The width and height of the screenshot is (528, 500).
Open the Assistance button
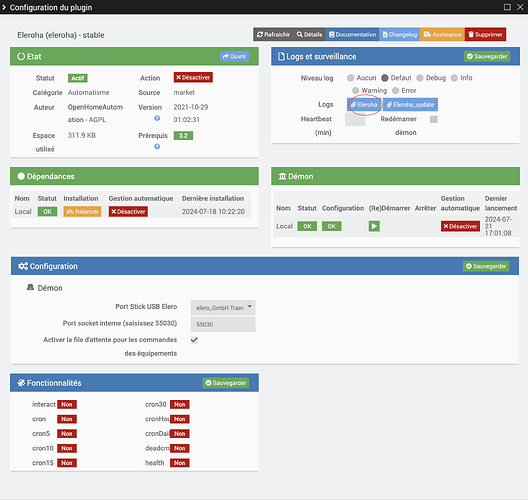tap(442, 34)
